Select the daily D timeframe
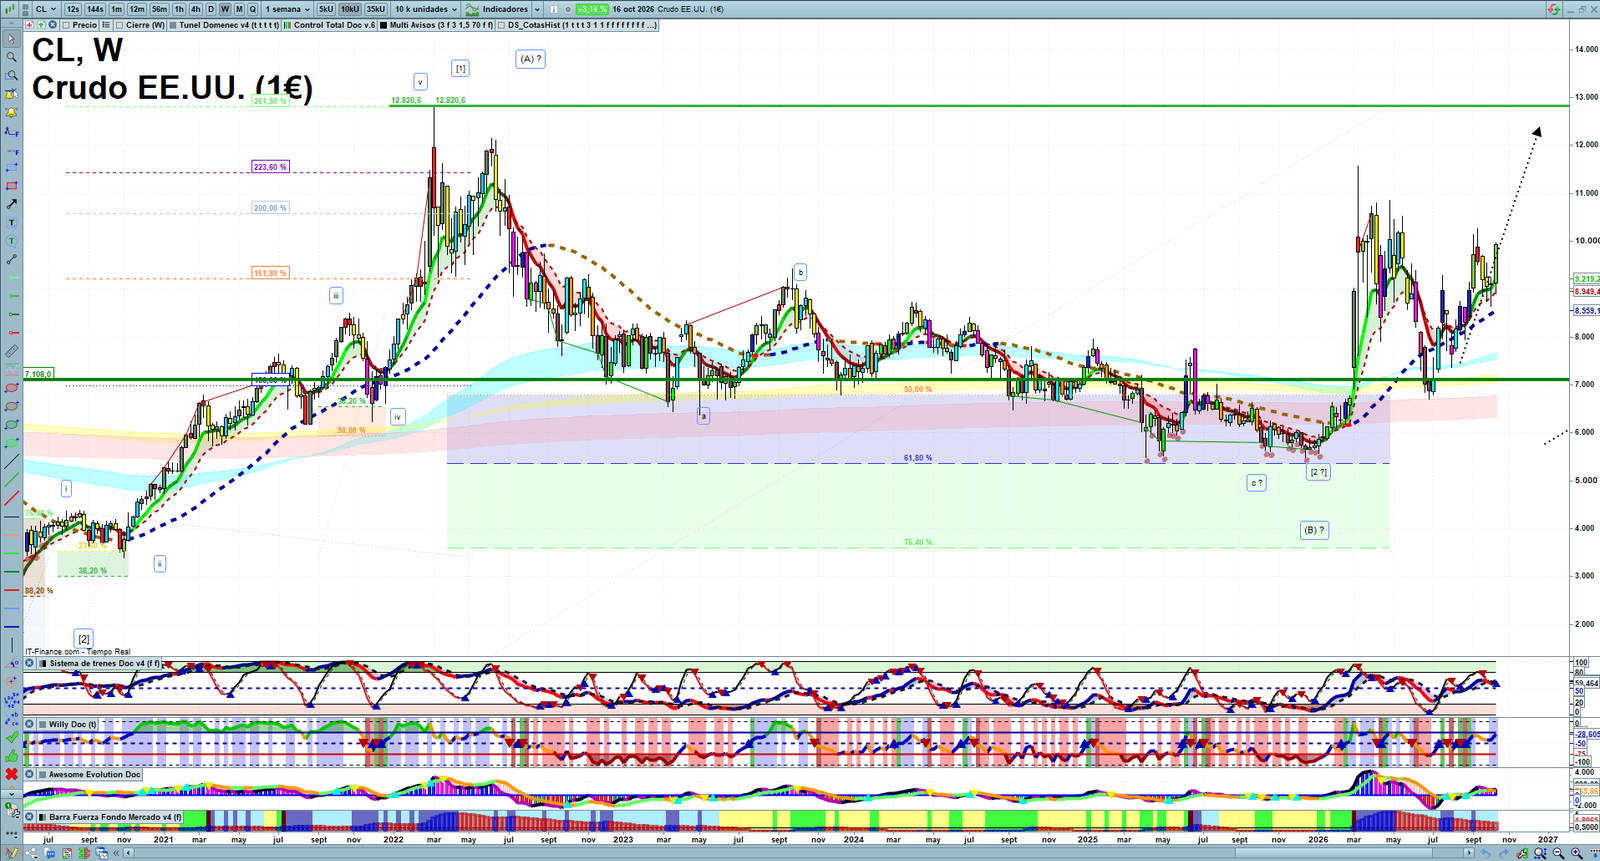 click(211, 9)
